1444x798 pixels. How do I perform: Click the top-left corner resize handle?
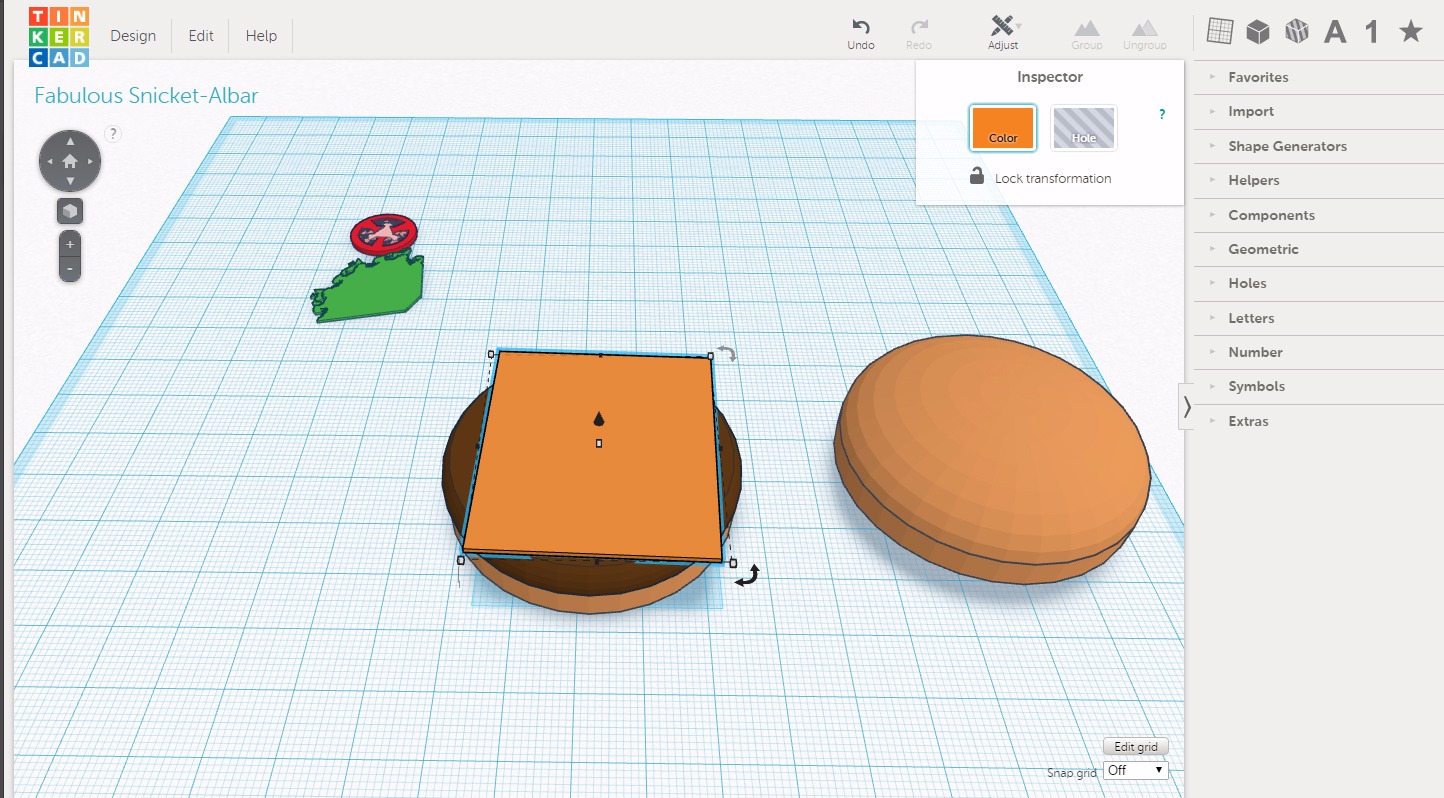(491, 354)
